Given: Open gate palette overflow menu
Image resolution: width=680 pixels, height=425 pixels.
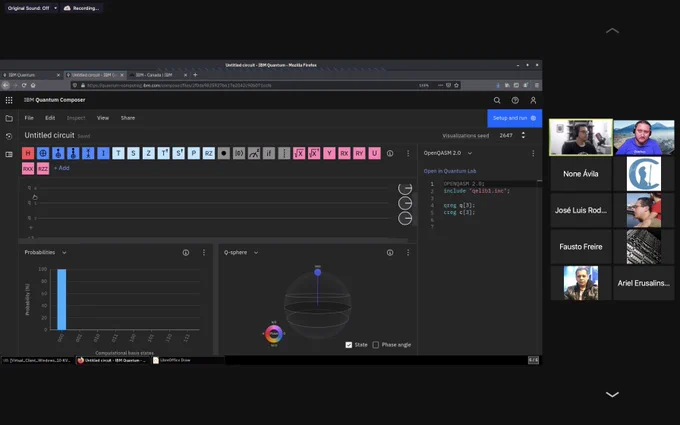Looking at the screenshot, I should (x=408, y=153).
